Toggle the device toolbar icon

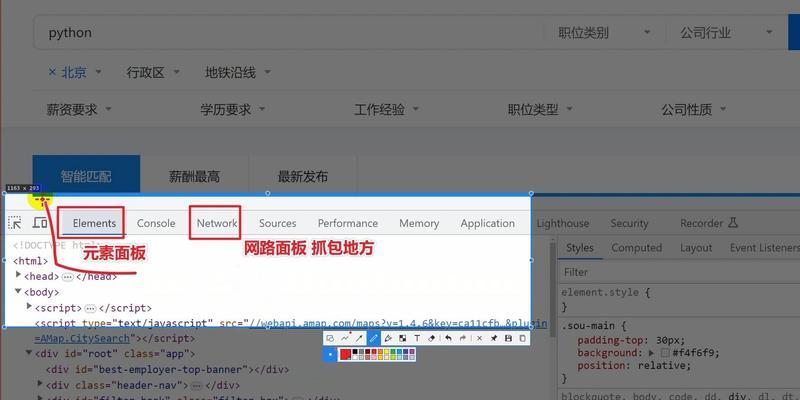coord(40,223)
